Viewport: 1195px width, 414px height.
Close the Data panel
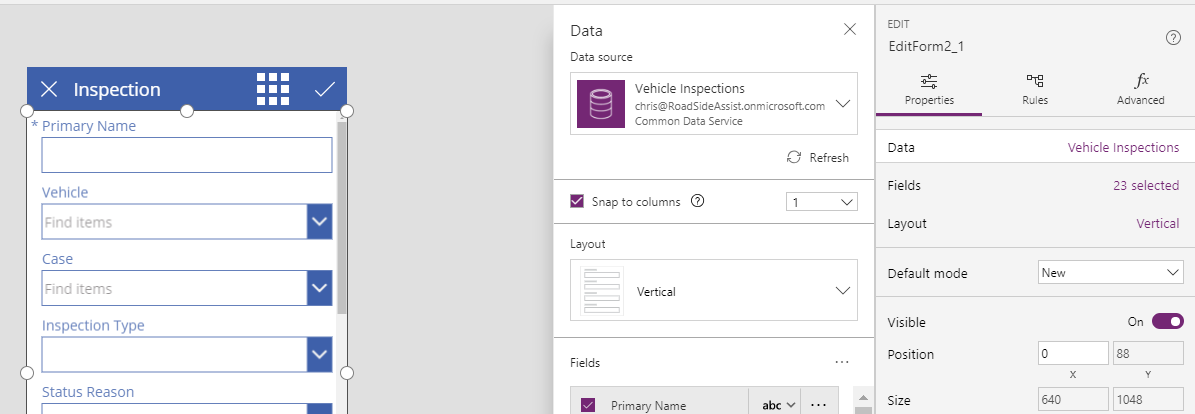click(x=850, y=30)
